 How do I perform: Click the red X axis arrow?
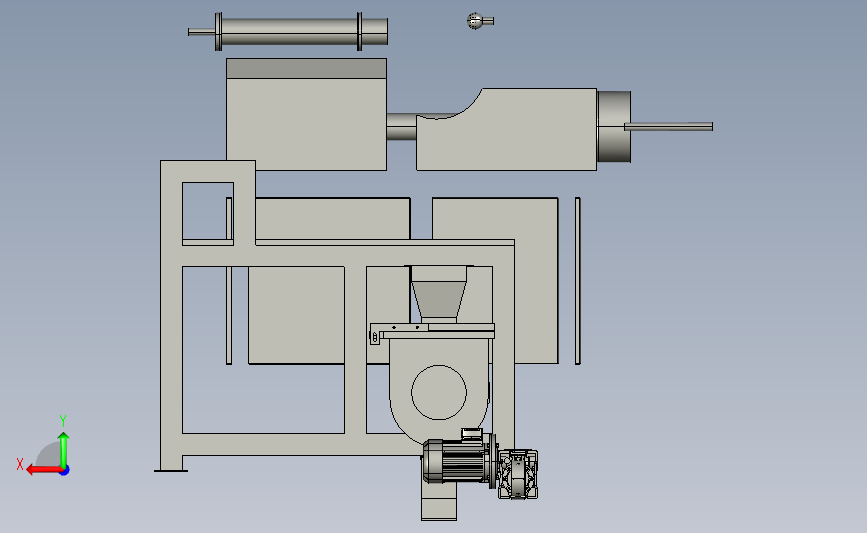tap(43, 470)
